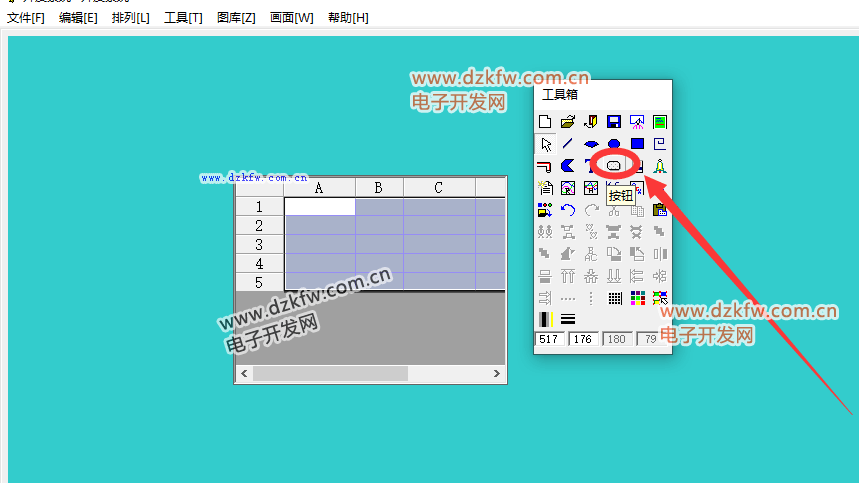Click the blue undo arrow icon
Viewport: 859px width, 483px height.
(568, 210)
